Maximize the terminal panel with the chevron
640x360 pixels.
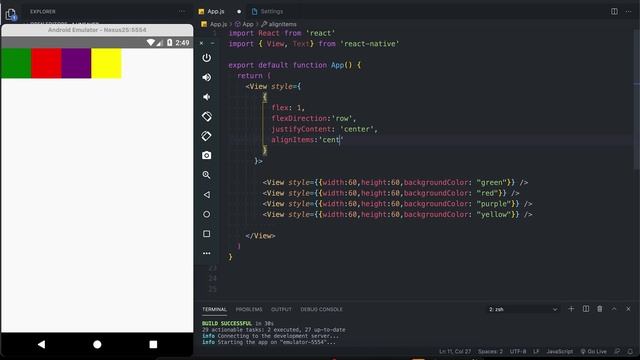614,309
